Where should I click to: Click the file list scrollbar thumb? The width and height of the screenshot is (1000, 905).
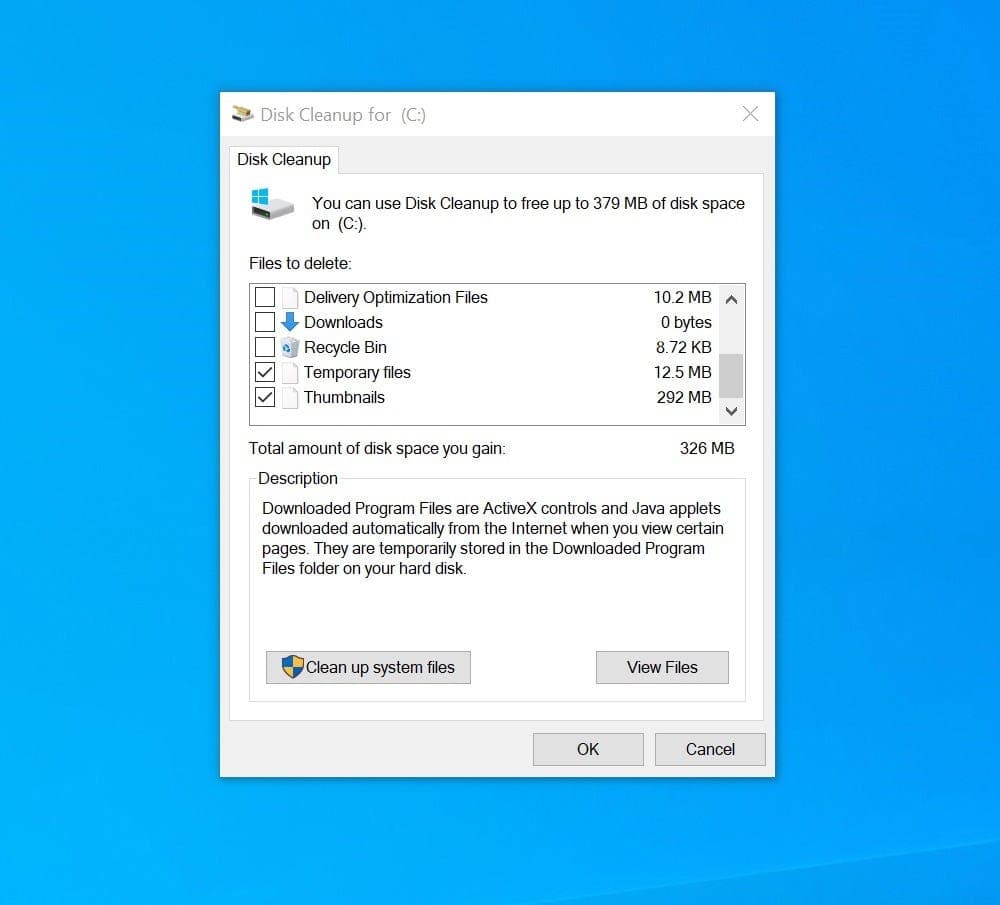click(x=732, y=376)
